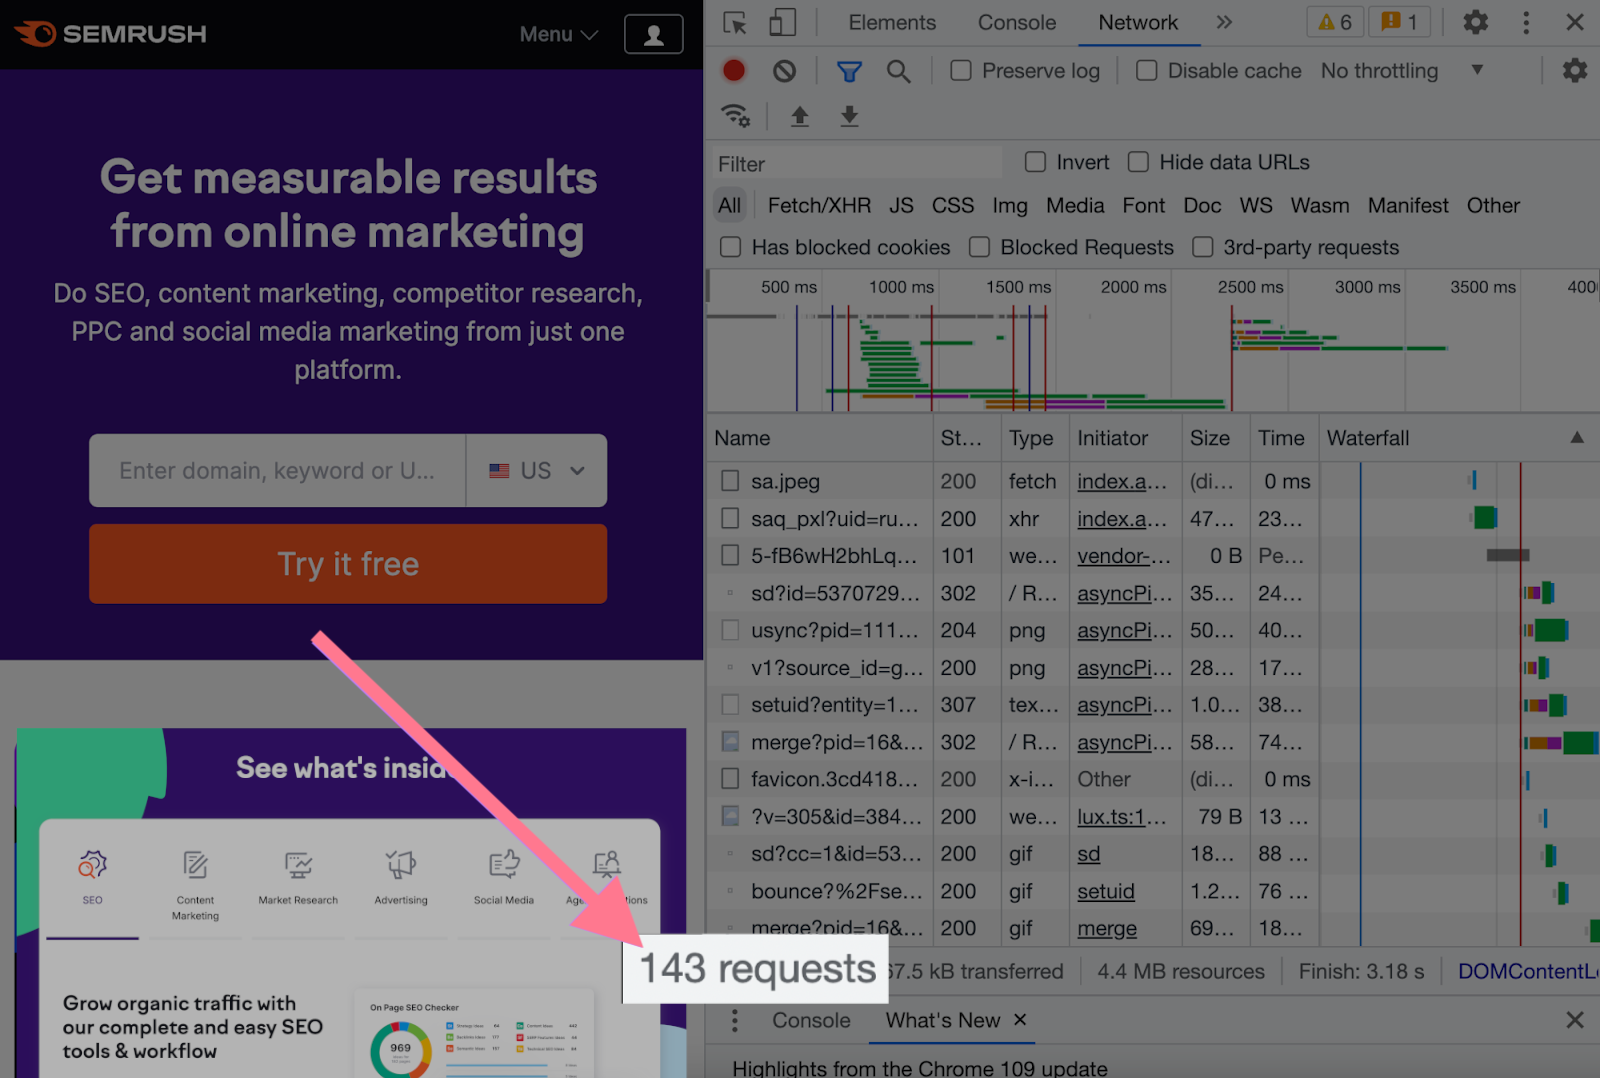Enable the Preserve log checkbox
Viewport: 1600px width, 1078px height.
click(x=961, y=71)
